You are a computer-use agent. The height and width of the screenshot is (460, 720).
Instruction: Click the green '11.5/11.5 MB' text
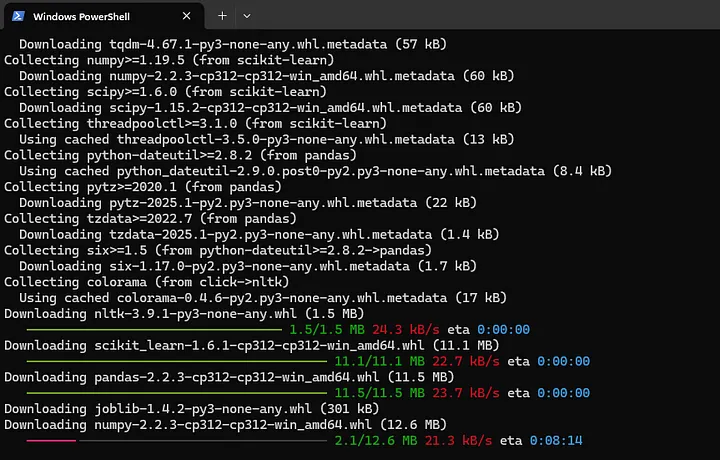tap(380, 393)
